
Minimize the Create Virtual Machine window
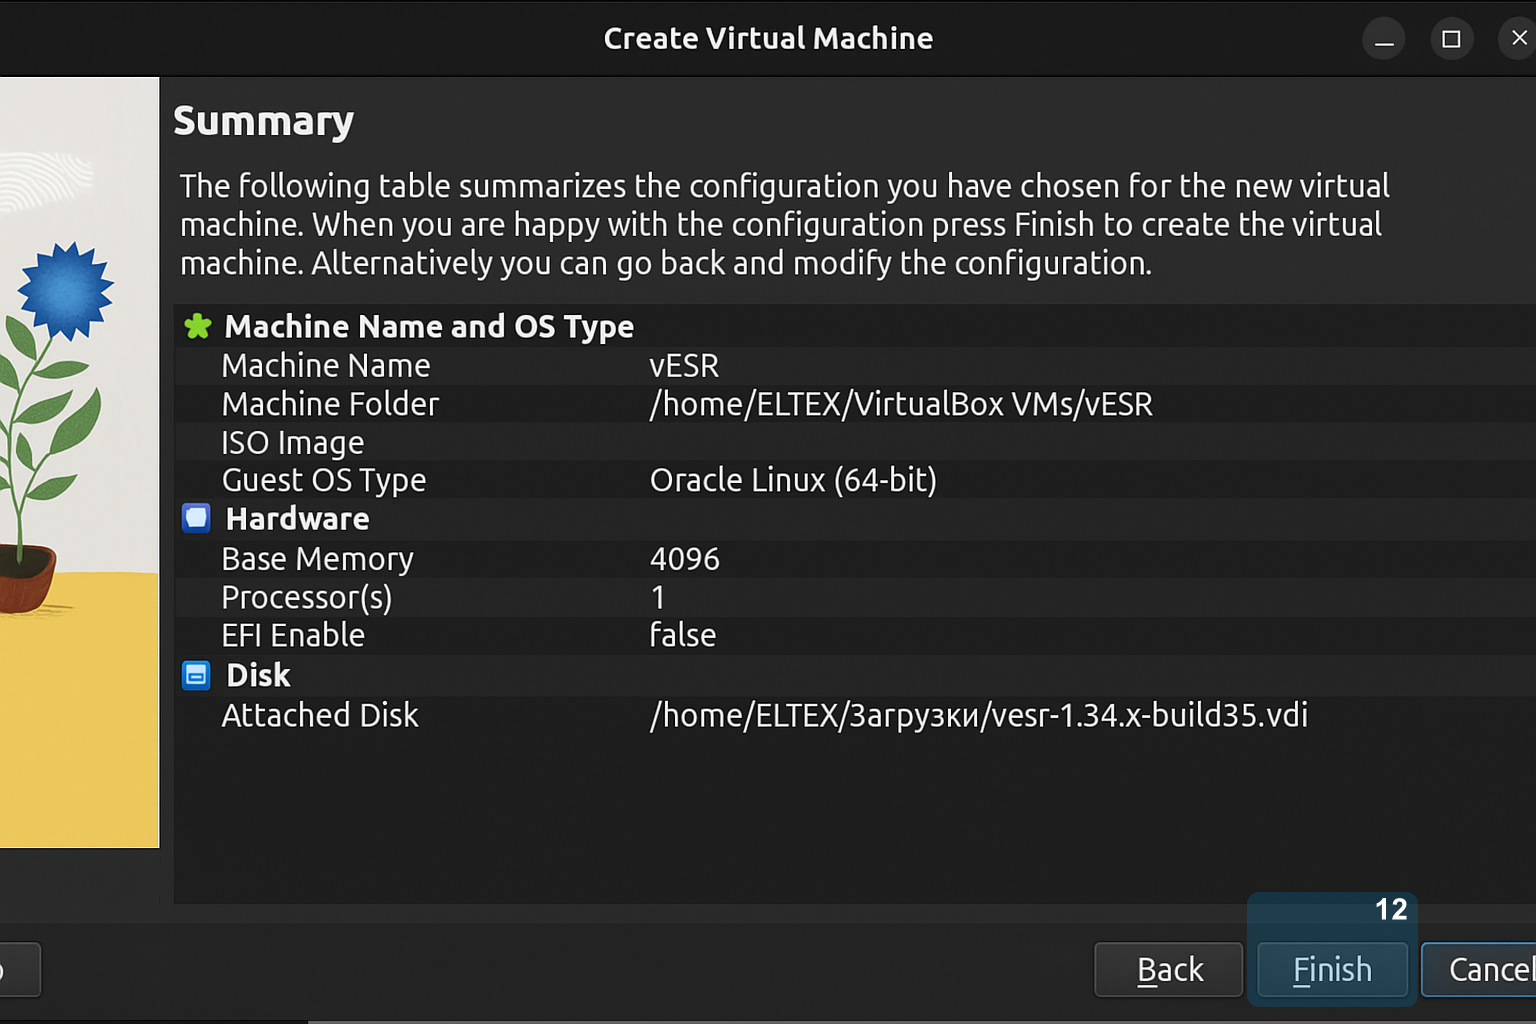click(1384, 39)
